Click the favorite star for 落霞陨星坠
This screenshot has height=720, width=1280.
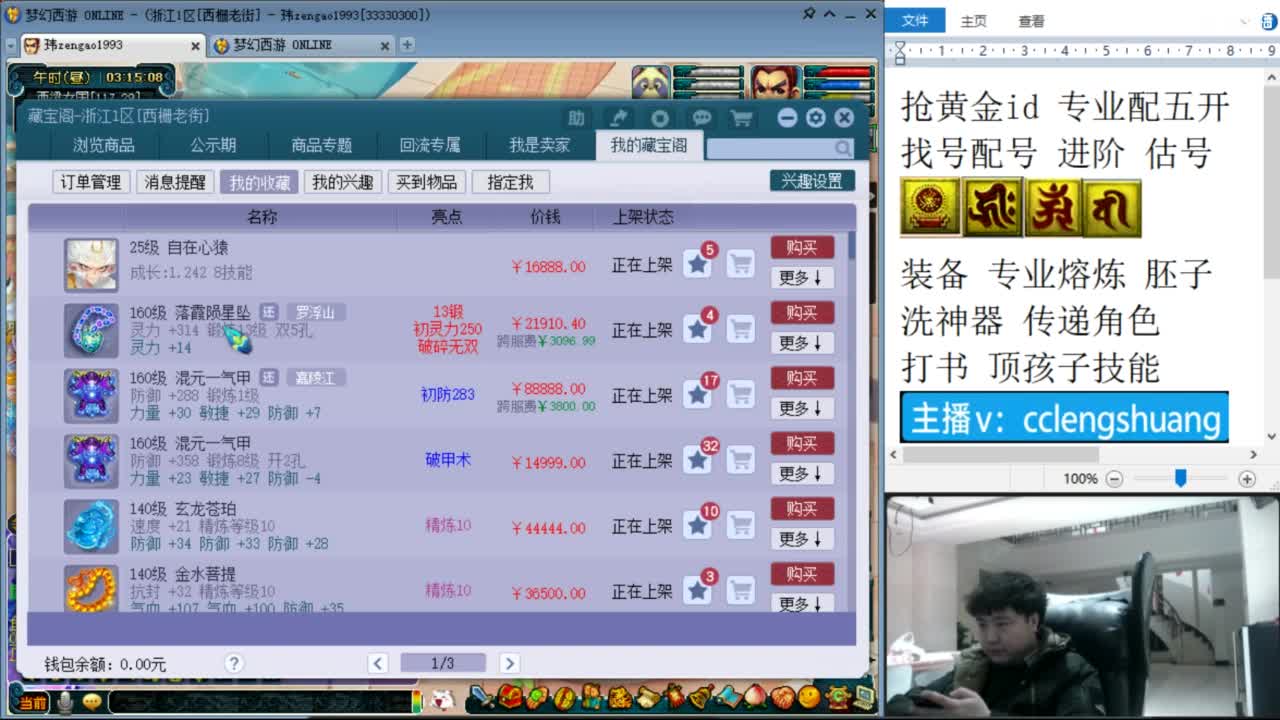697,329
